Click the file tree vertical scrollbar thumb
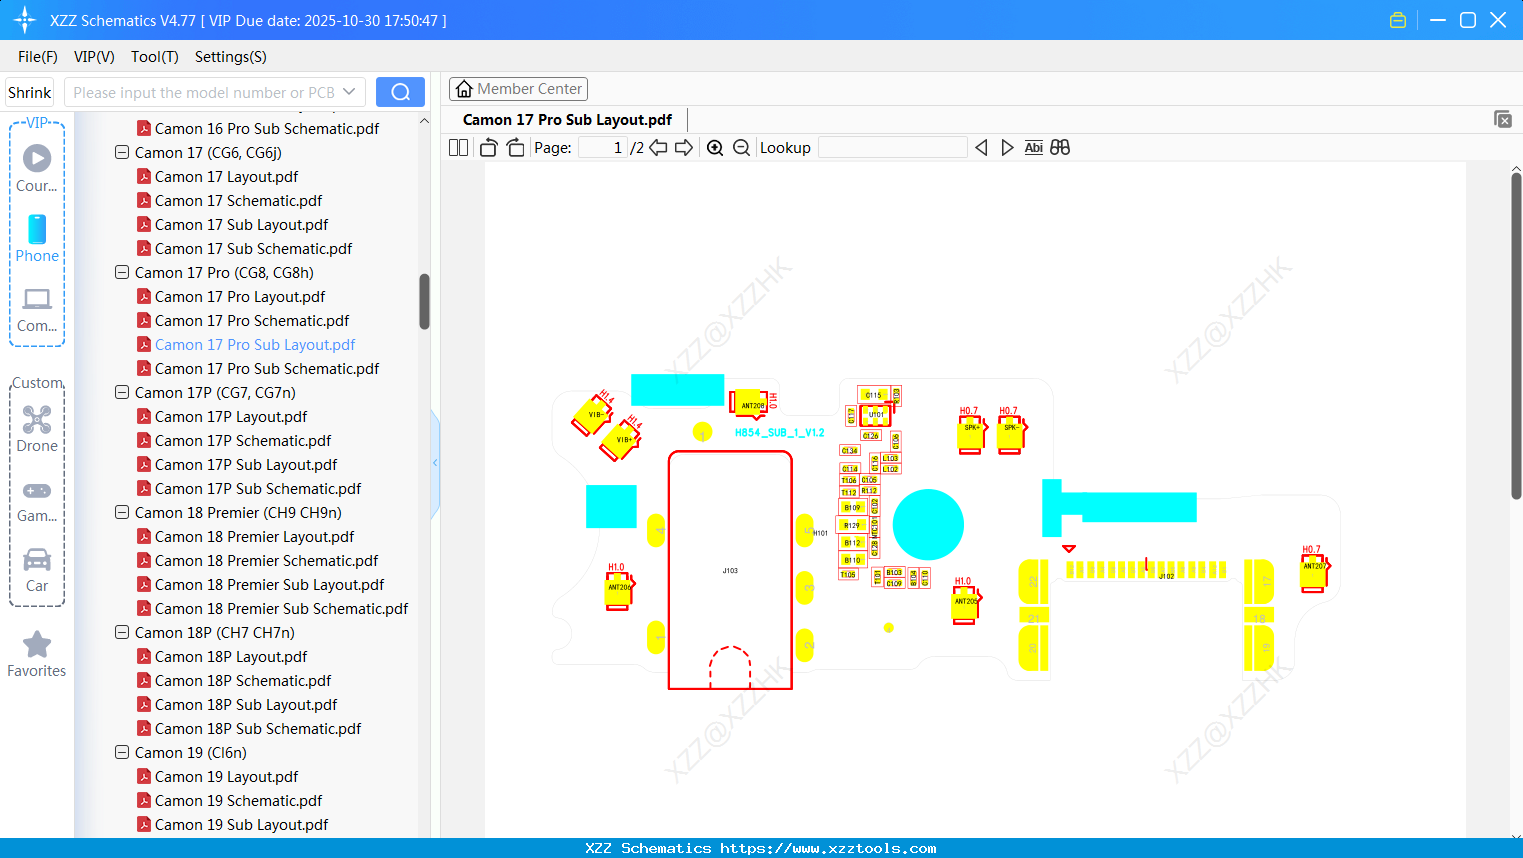Image resolution: width=1523 pixels, height=858 pixels. [x=424, y=301]
